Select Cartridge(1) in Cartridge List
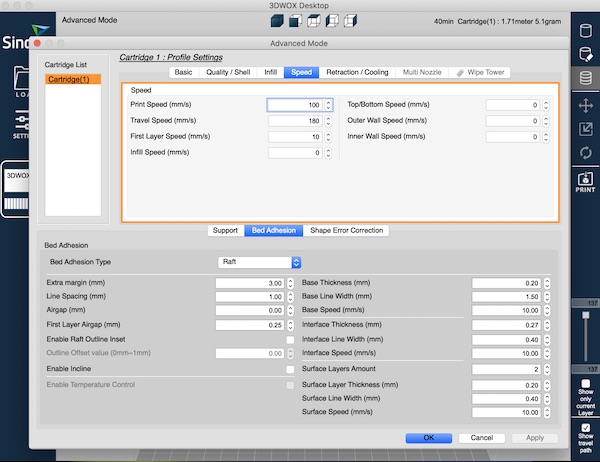Screen dimensions: 600x462 (73, 79)
